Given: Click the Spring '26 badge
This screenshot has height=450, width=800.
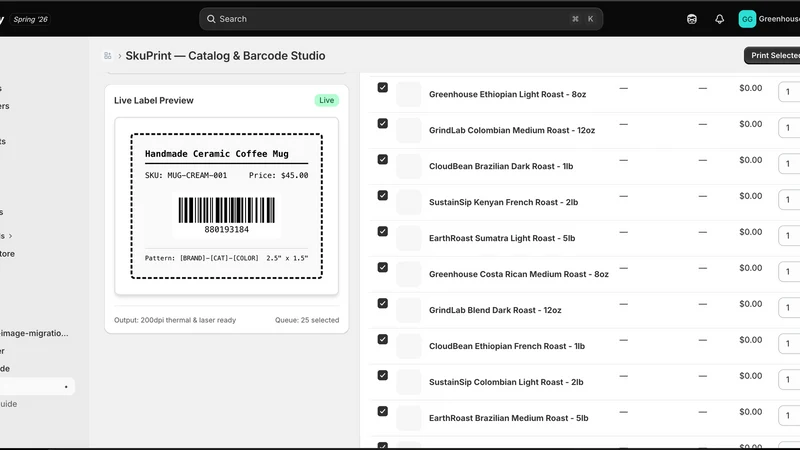Looking at the screenshot, I should (x=31, y=19).
